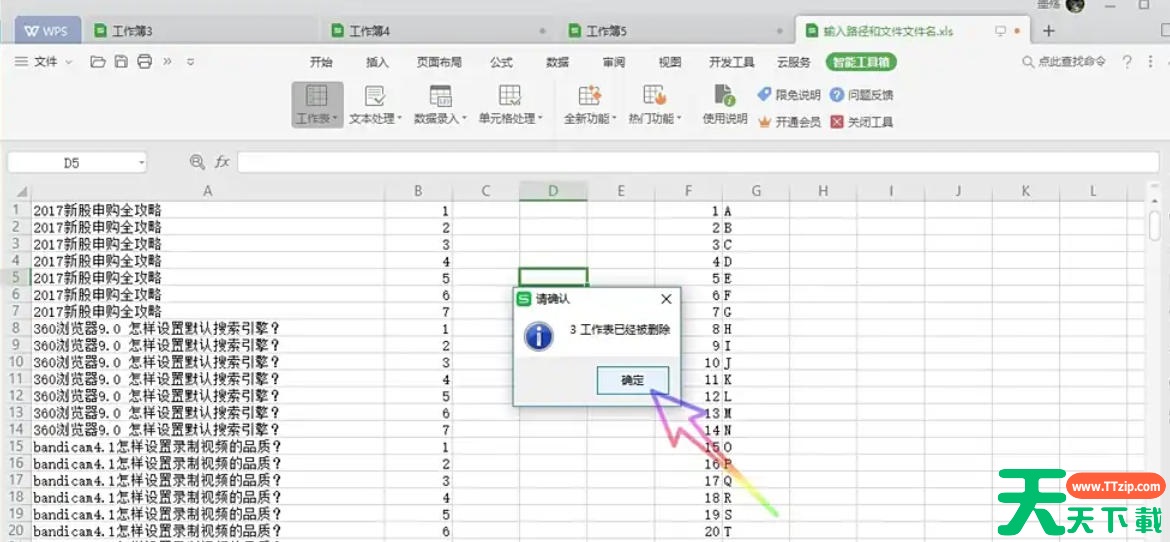
Task: Click cell G20 containing T
Action: click(x=756, y=532)
